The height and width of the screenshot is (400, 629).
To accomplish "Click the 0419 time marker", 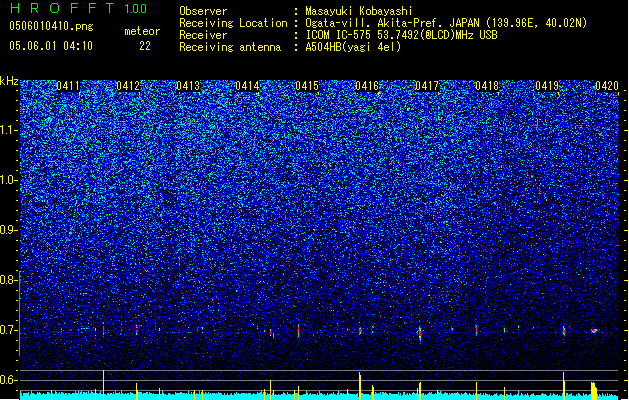I will 547,86.
